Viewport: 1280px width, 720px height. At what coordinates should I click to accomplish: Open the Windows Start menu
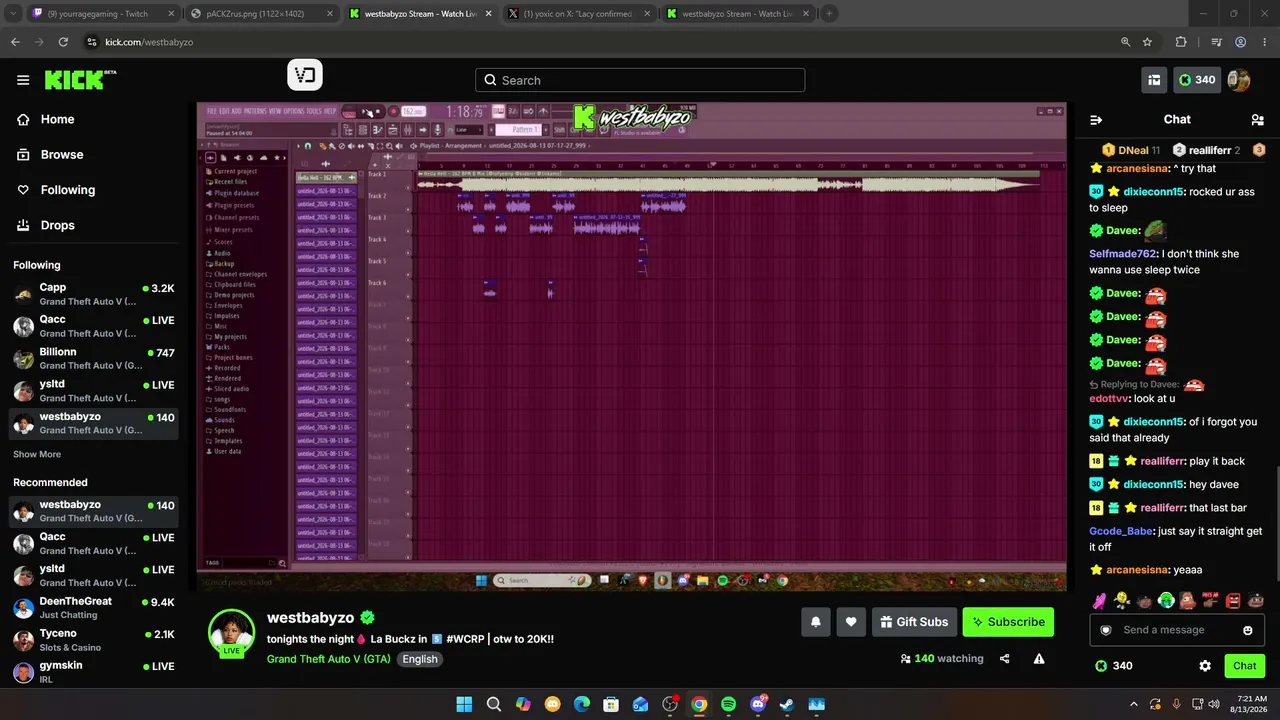click(x=464, y=704)
